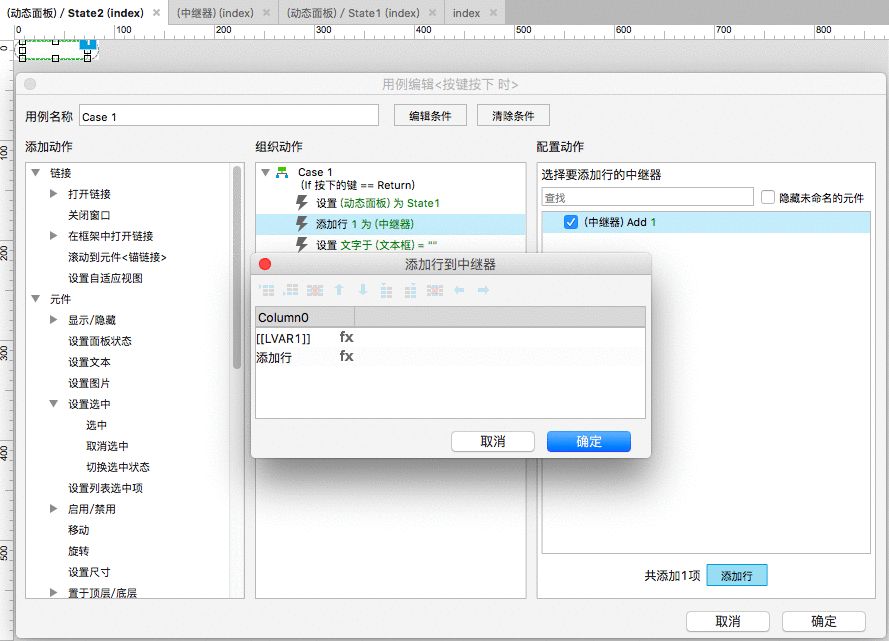889x641 pixels.
Task: Click the insert row below icon
Action: tap(291, 290)
